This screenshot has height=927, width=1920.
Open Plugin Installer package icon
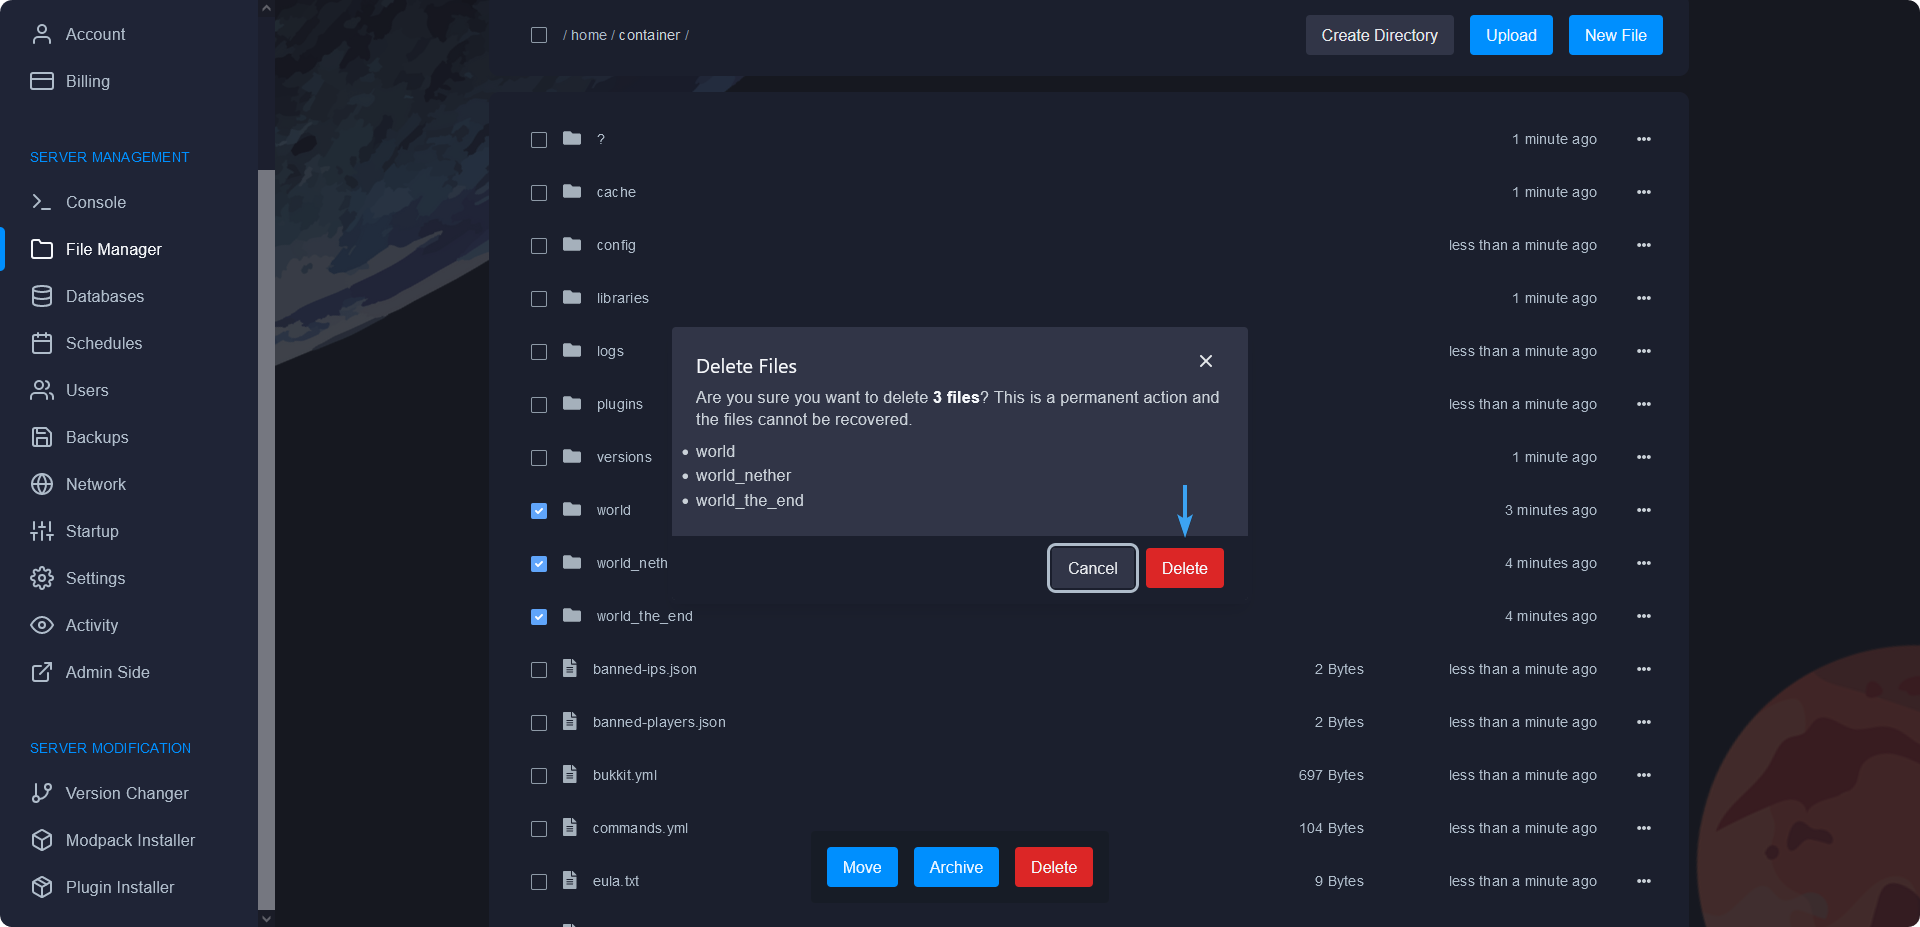point(42,887)
